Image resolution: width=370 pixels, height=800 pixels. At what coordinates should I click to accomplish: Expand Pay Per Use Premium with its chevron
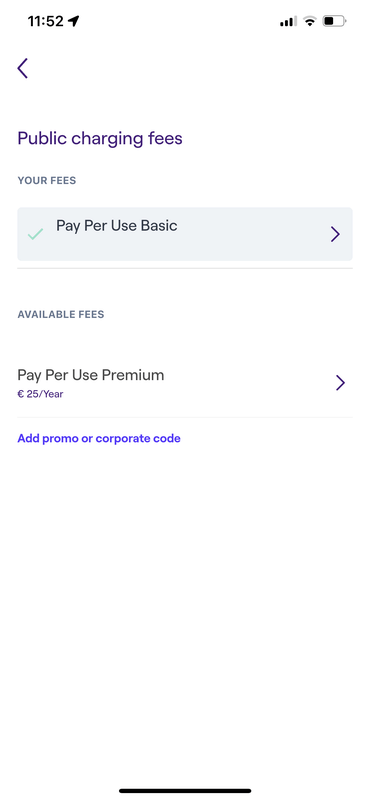click(340, 383)
